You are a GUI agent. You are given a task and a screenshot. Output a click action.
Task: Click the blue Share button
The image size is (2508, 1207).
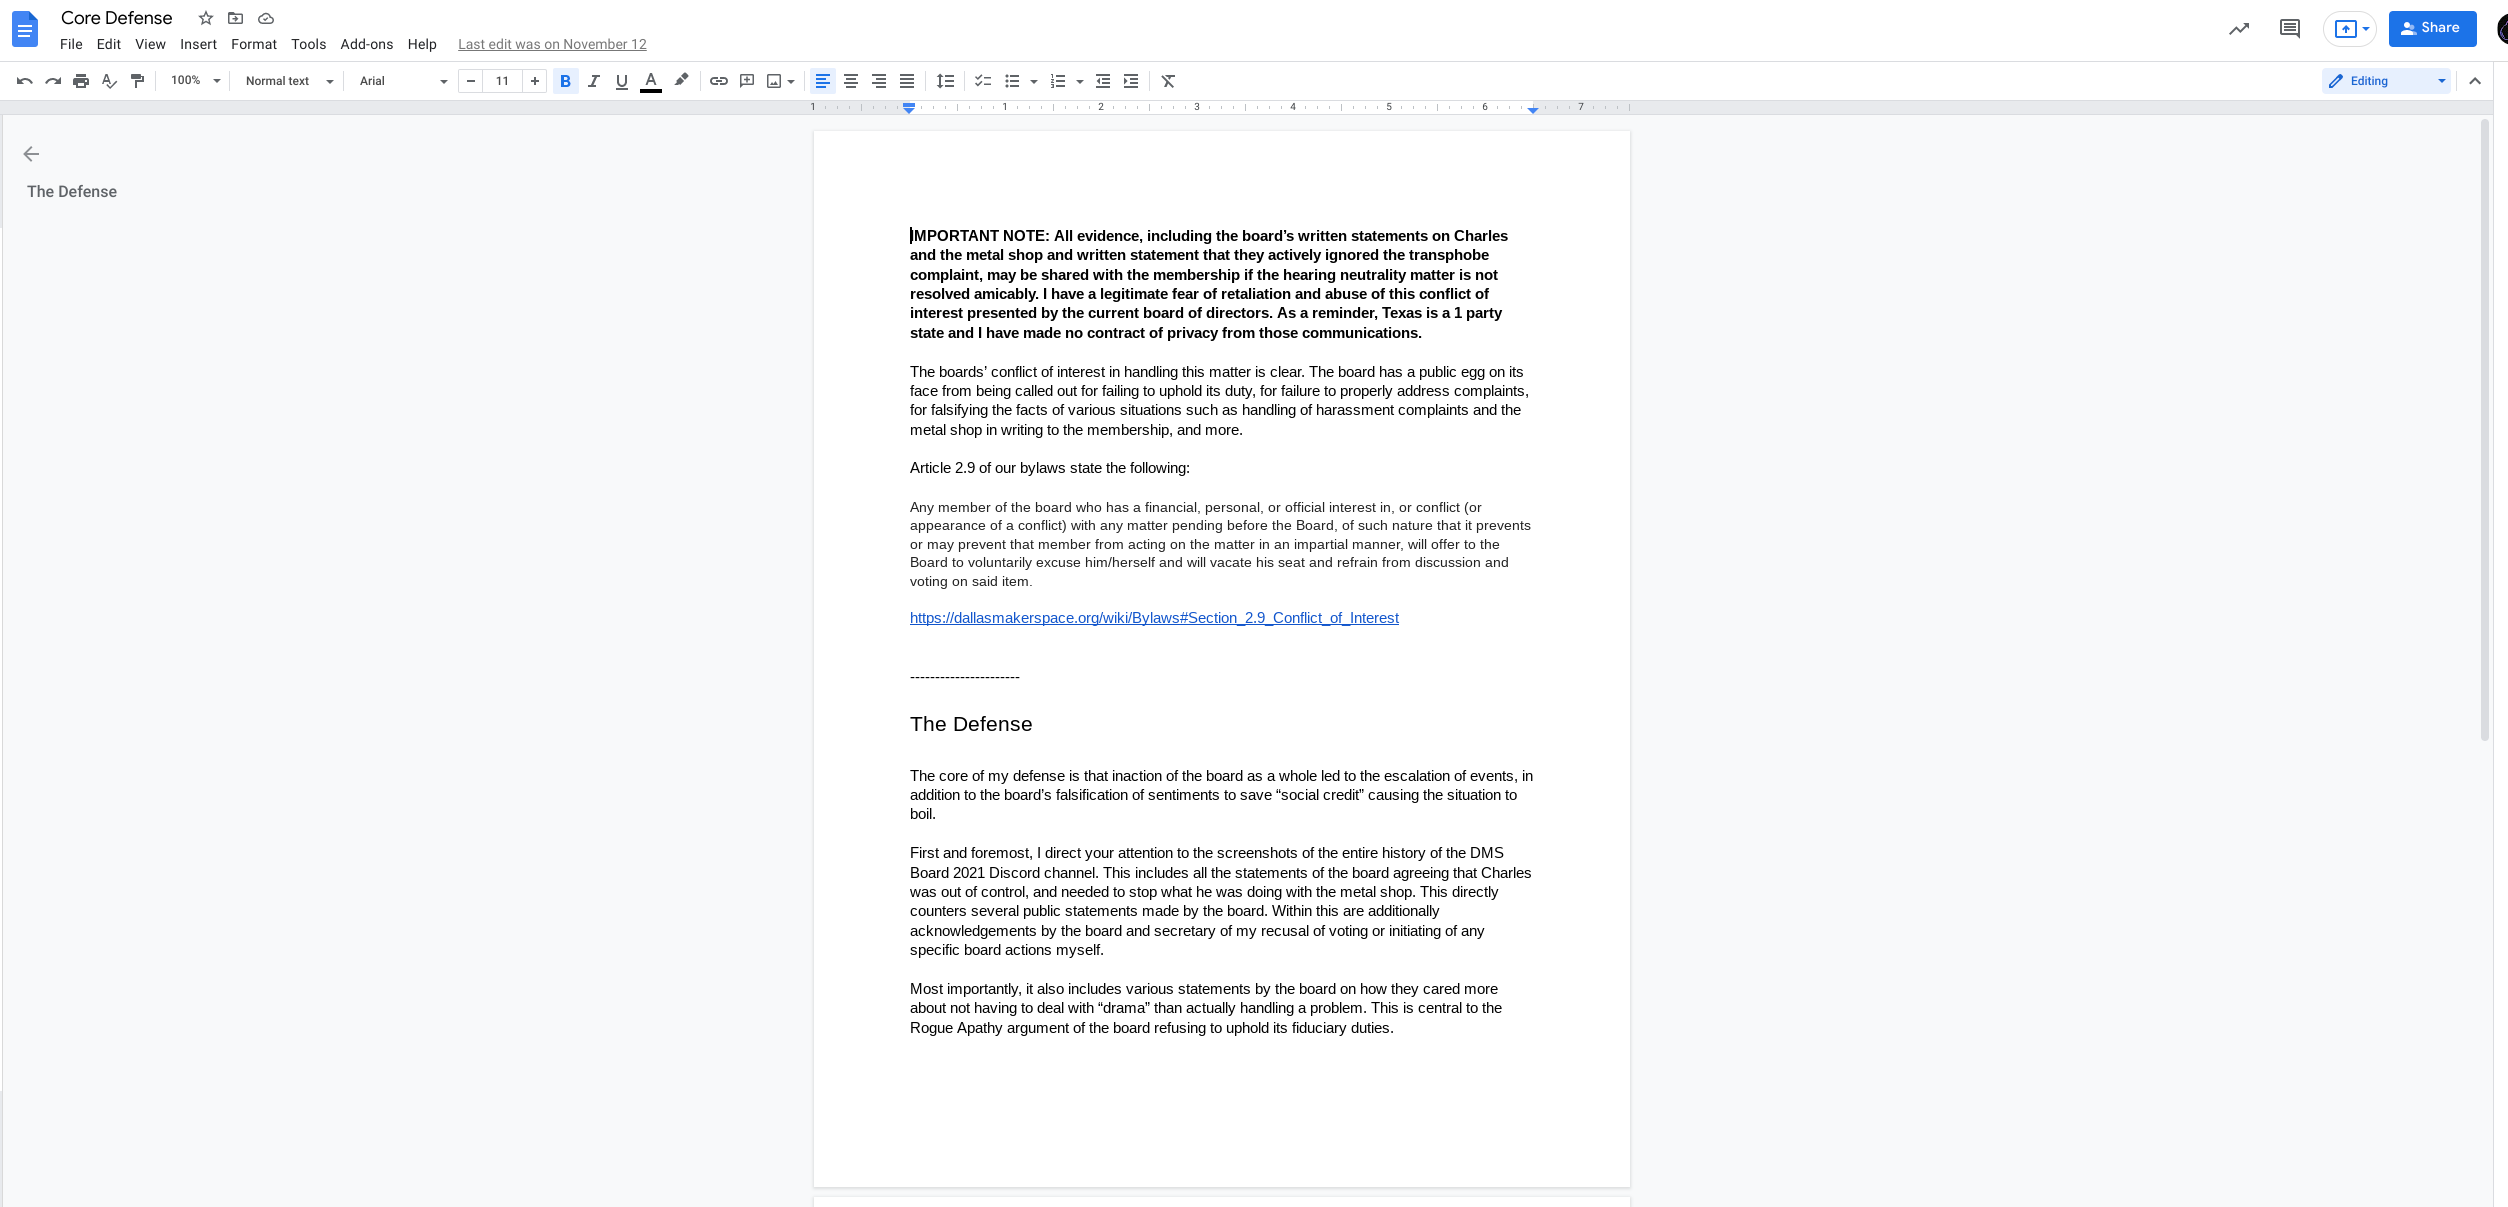tap(2431, 28)
